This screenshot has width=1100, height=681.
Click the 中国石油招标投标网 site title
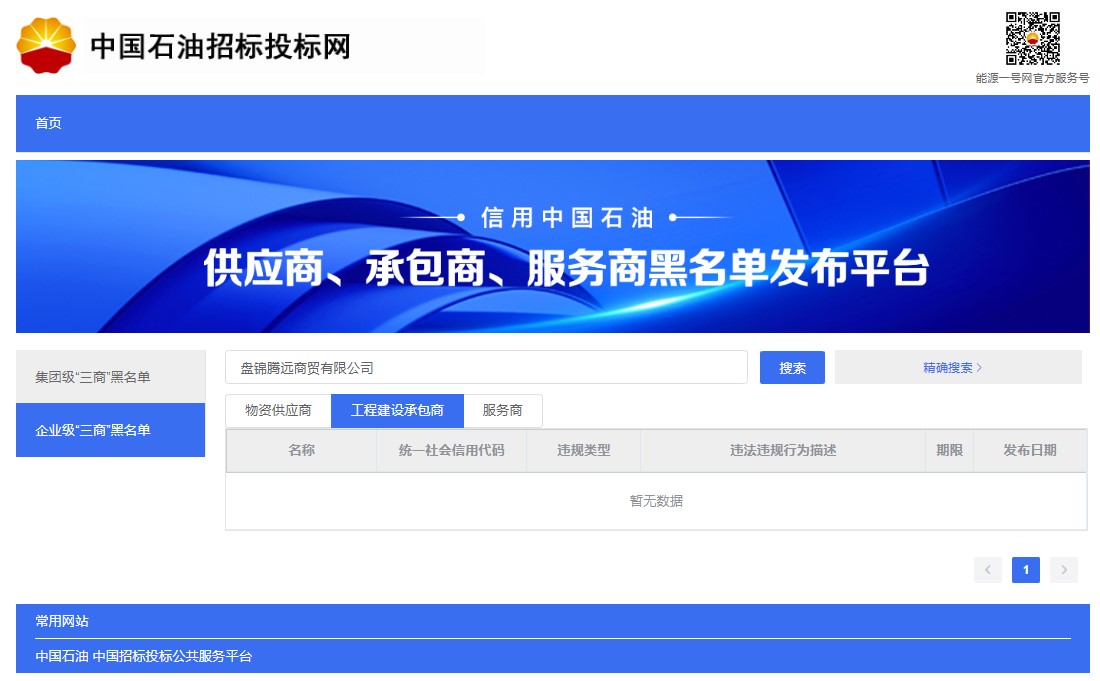220,46
